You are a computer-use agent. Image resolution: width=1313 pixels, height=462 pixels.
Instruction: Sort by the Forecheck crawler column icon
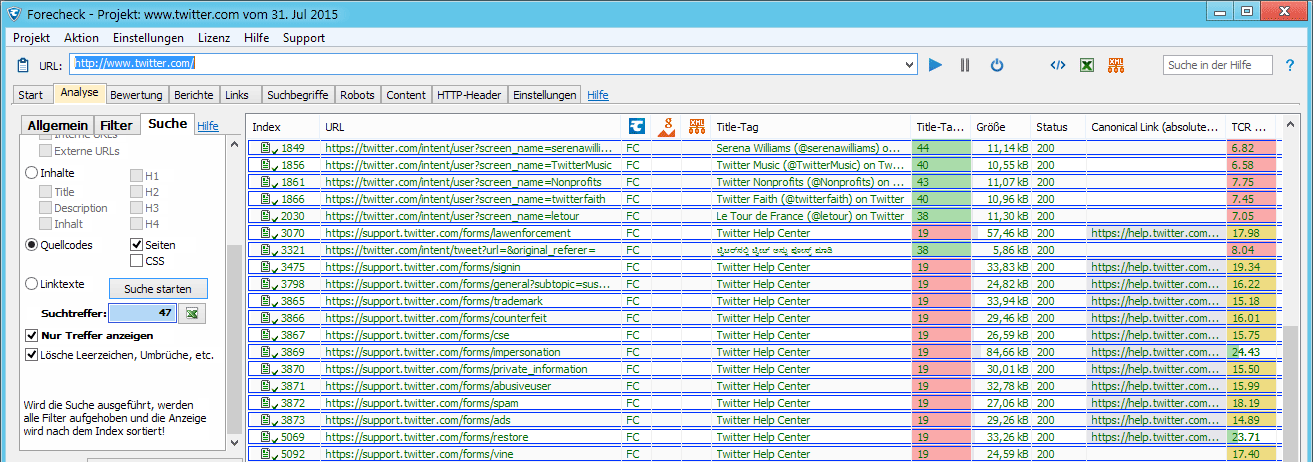click(636, 126)
